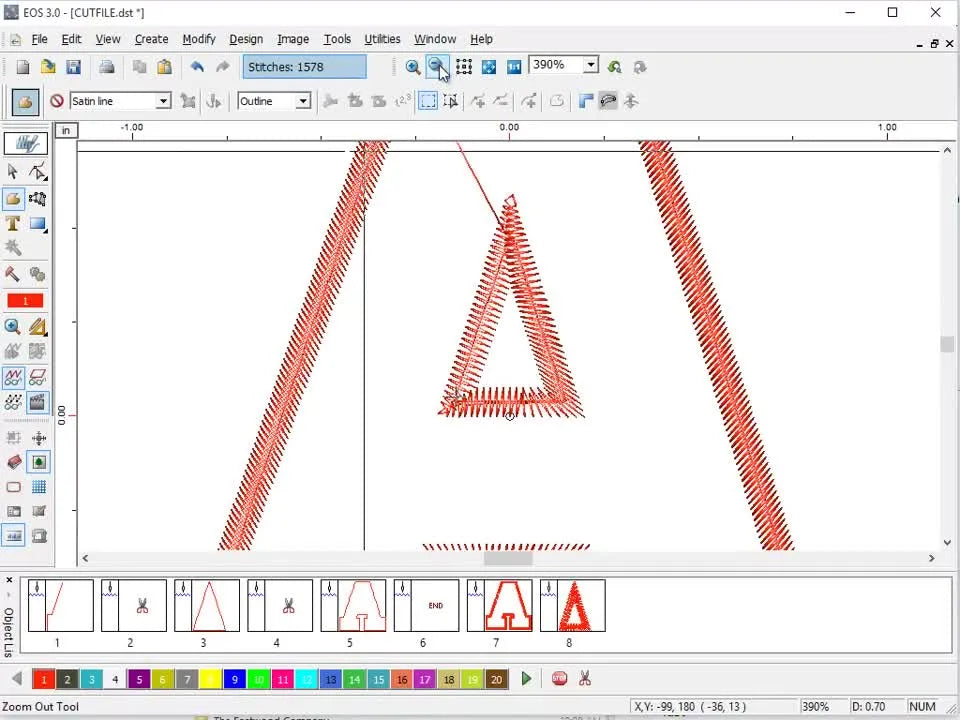The width and height of the screenshot is (960, 720).
Task: Click the Undo arrow icon
Action: pos(197,66)
